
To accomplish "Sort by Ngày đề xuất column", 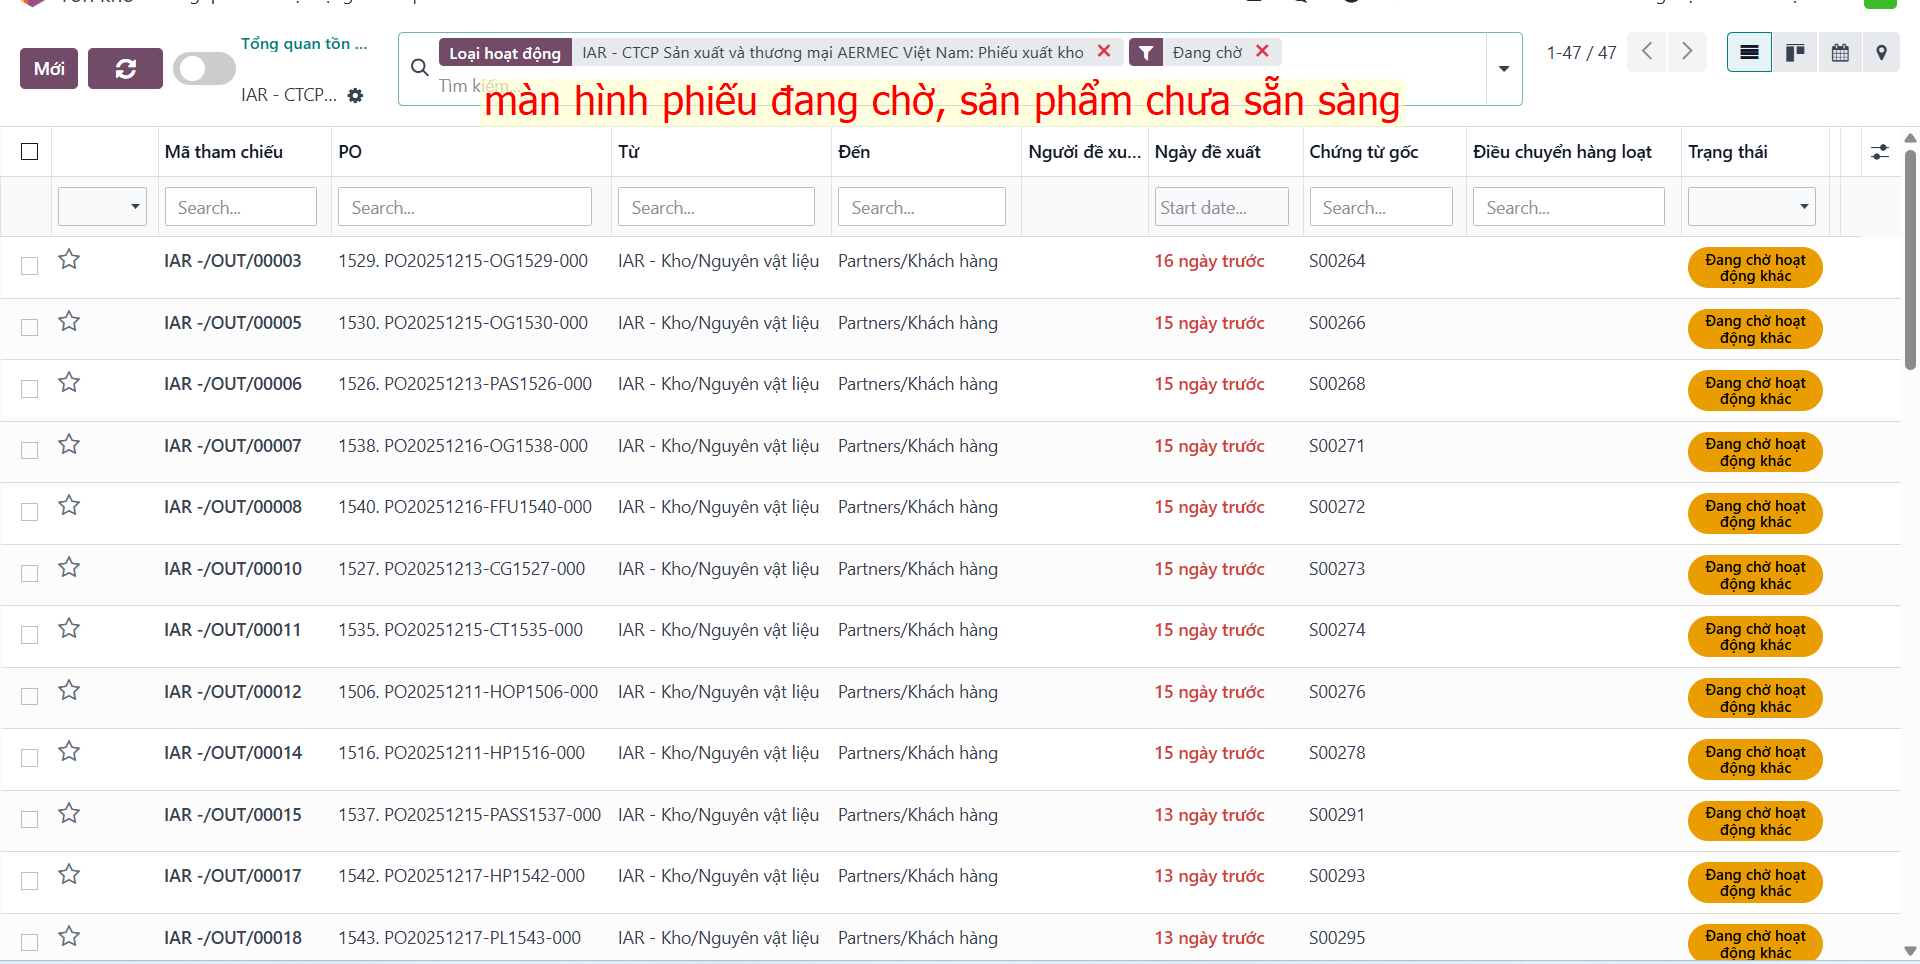I will (1207, 152).
